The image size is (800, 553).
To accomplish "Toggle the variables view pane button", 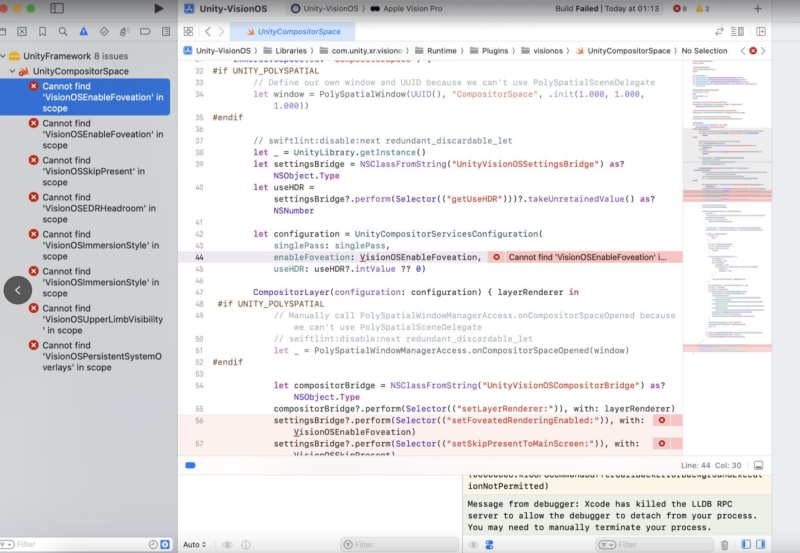I will (746, 545).
